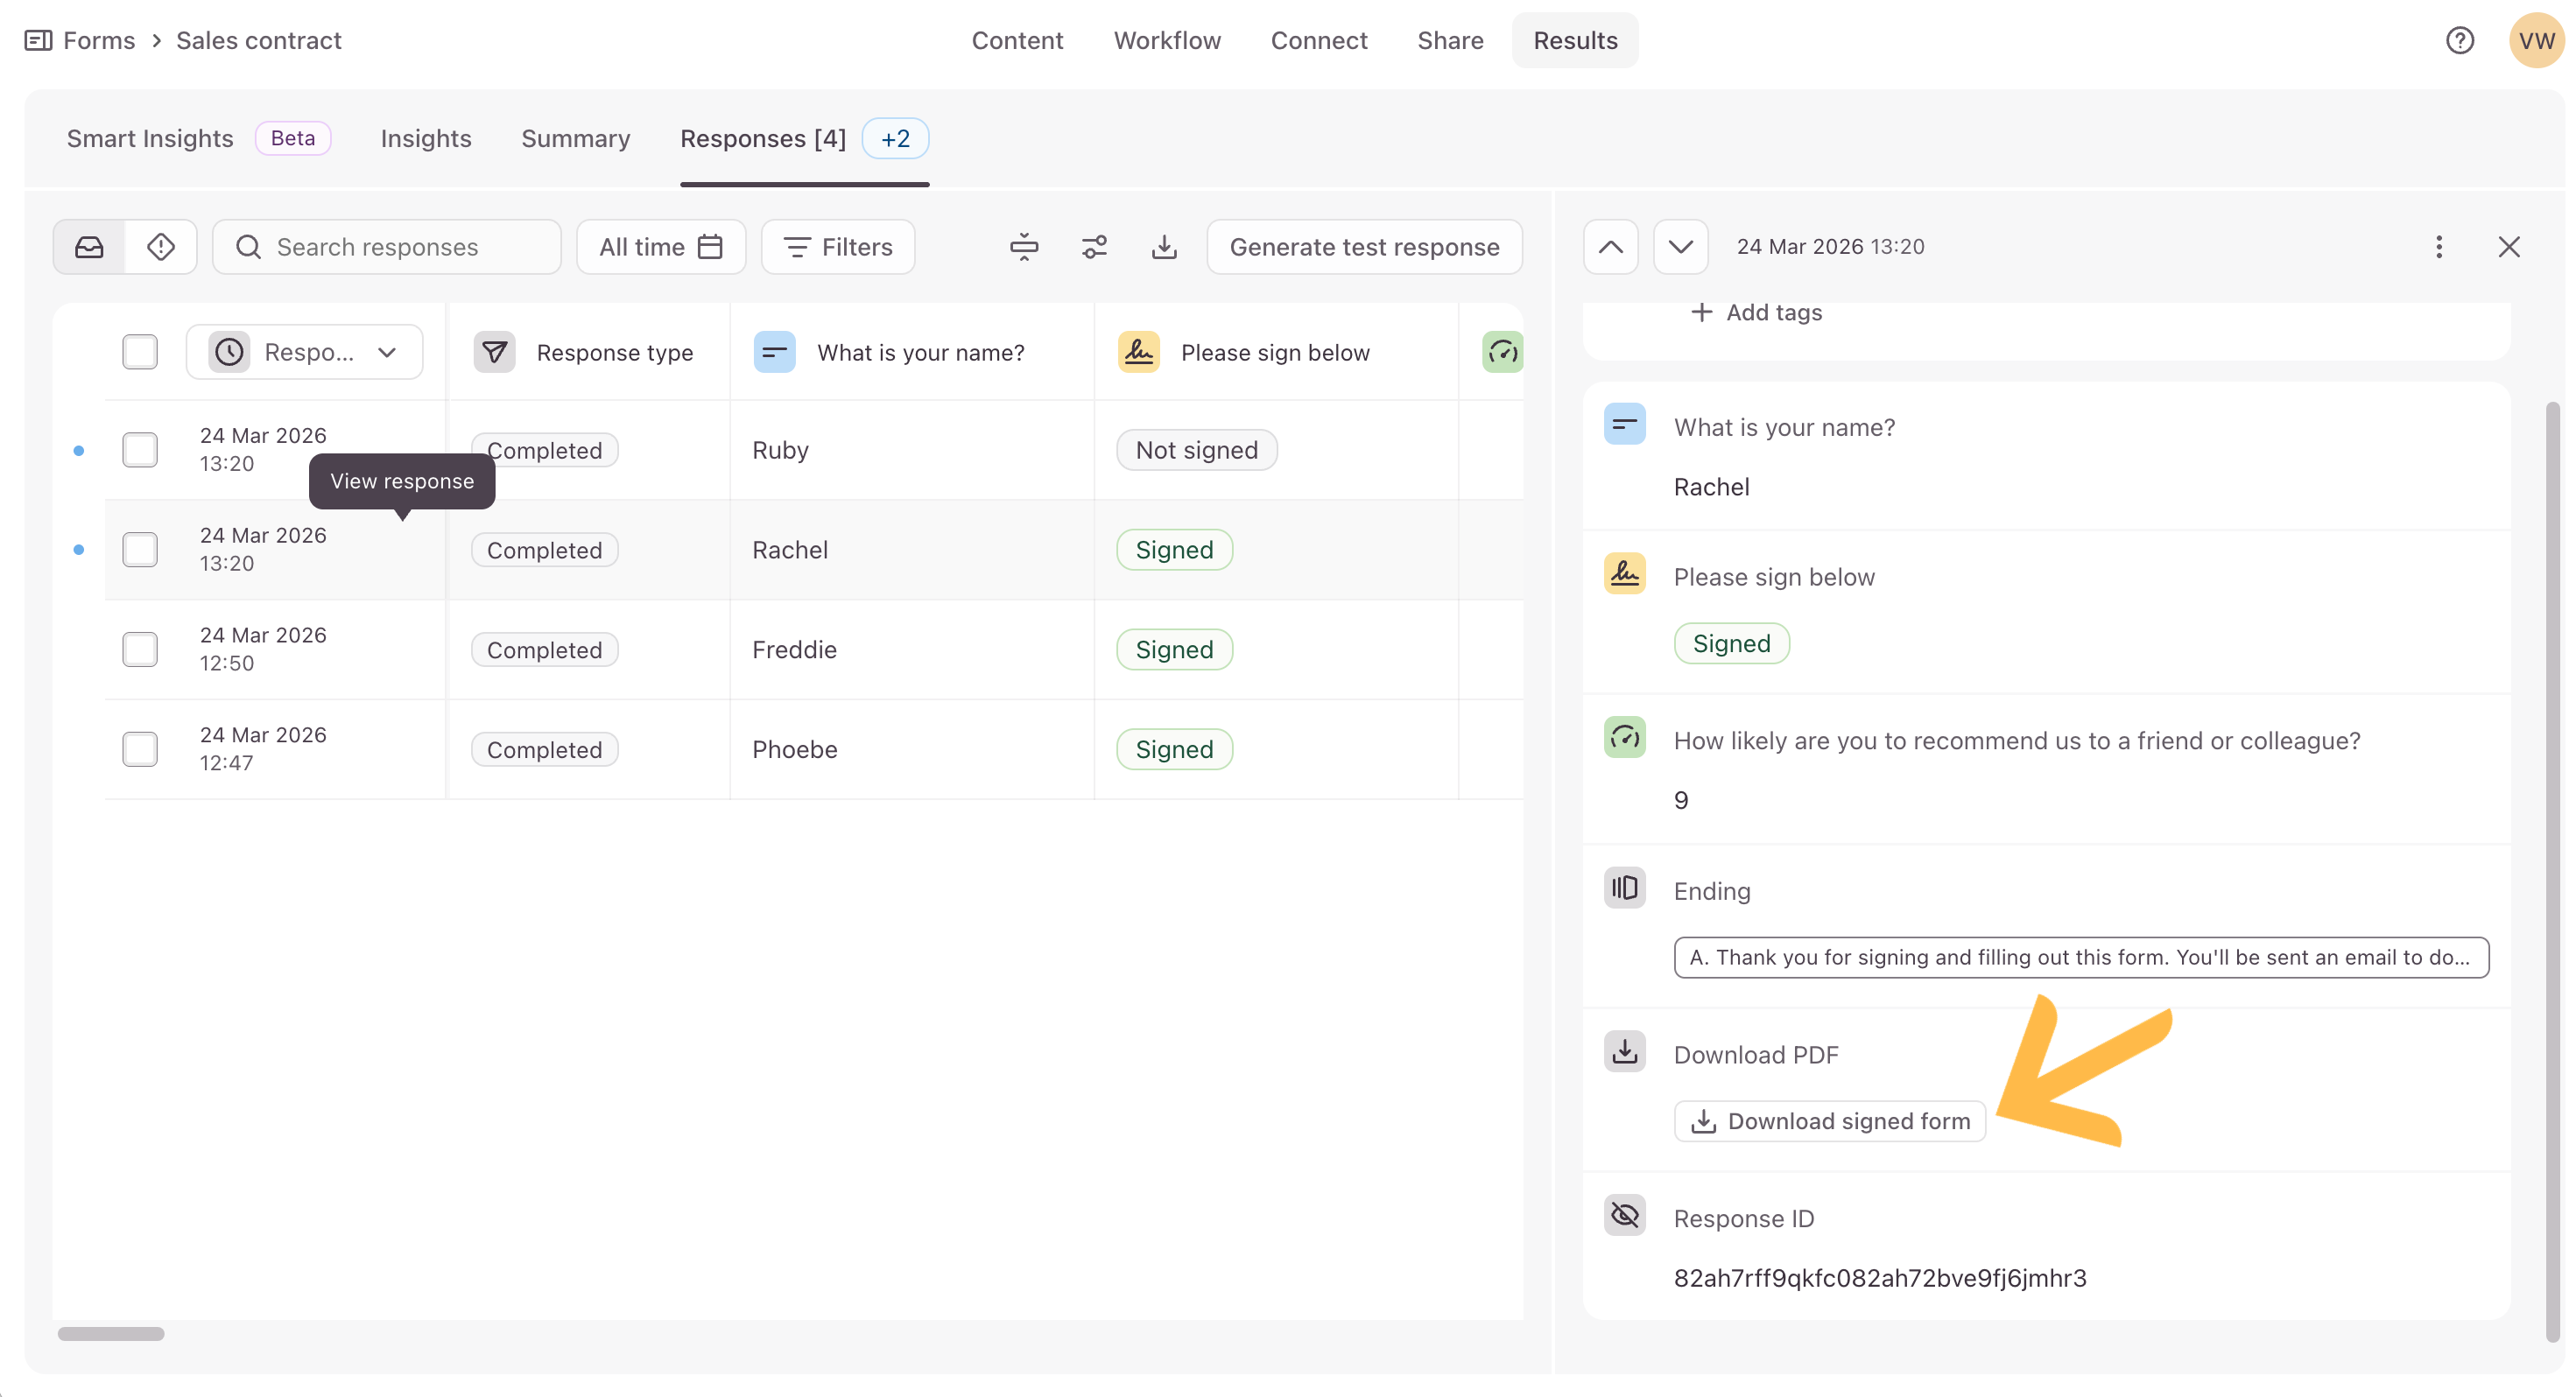Open three-dot more options menu

tap(2439, 247)
